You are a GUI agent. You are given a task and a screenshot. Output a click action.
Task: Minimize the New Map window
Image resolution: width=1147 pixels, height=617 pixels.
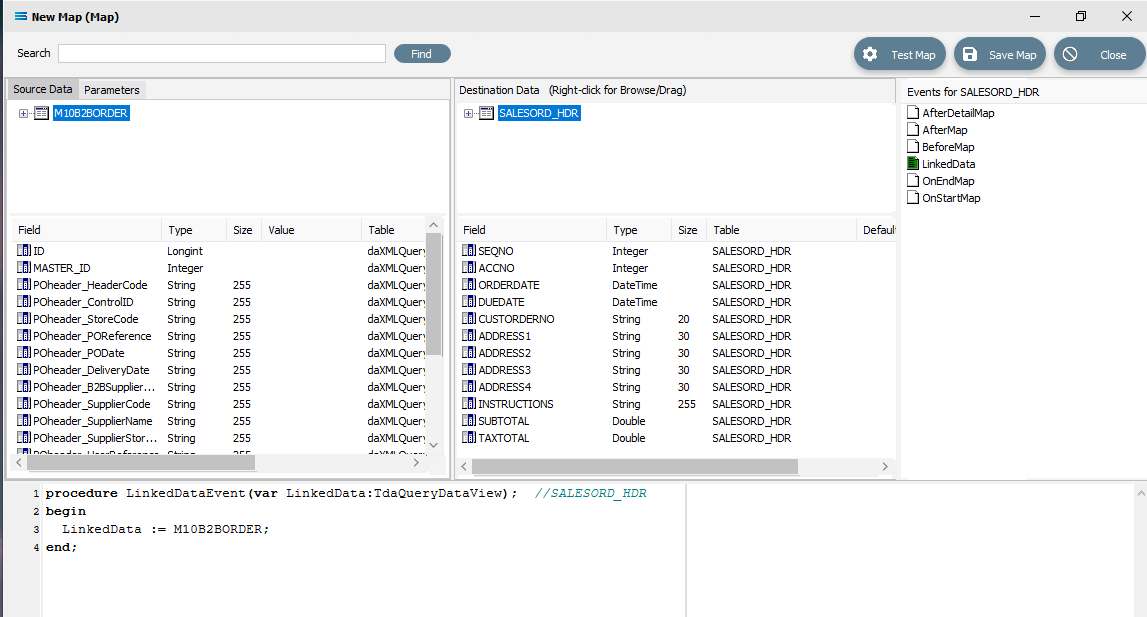[1035, 16]
